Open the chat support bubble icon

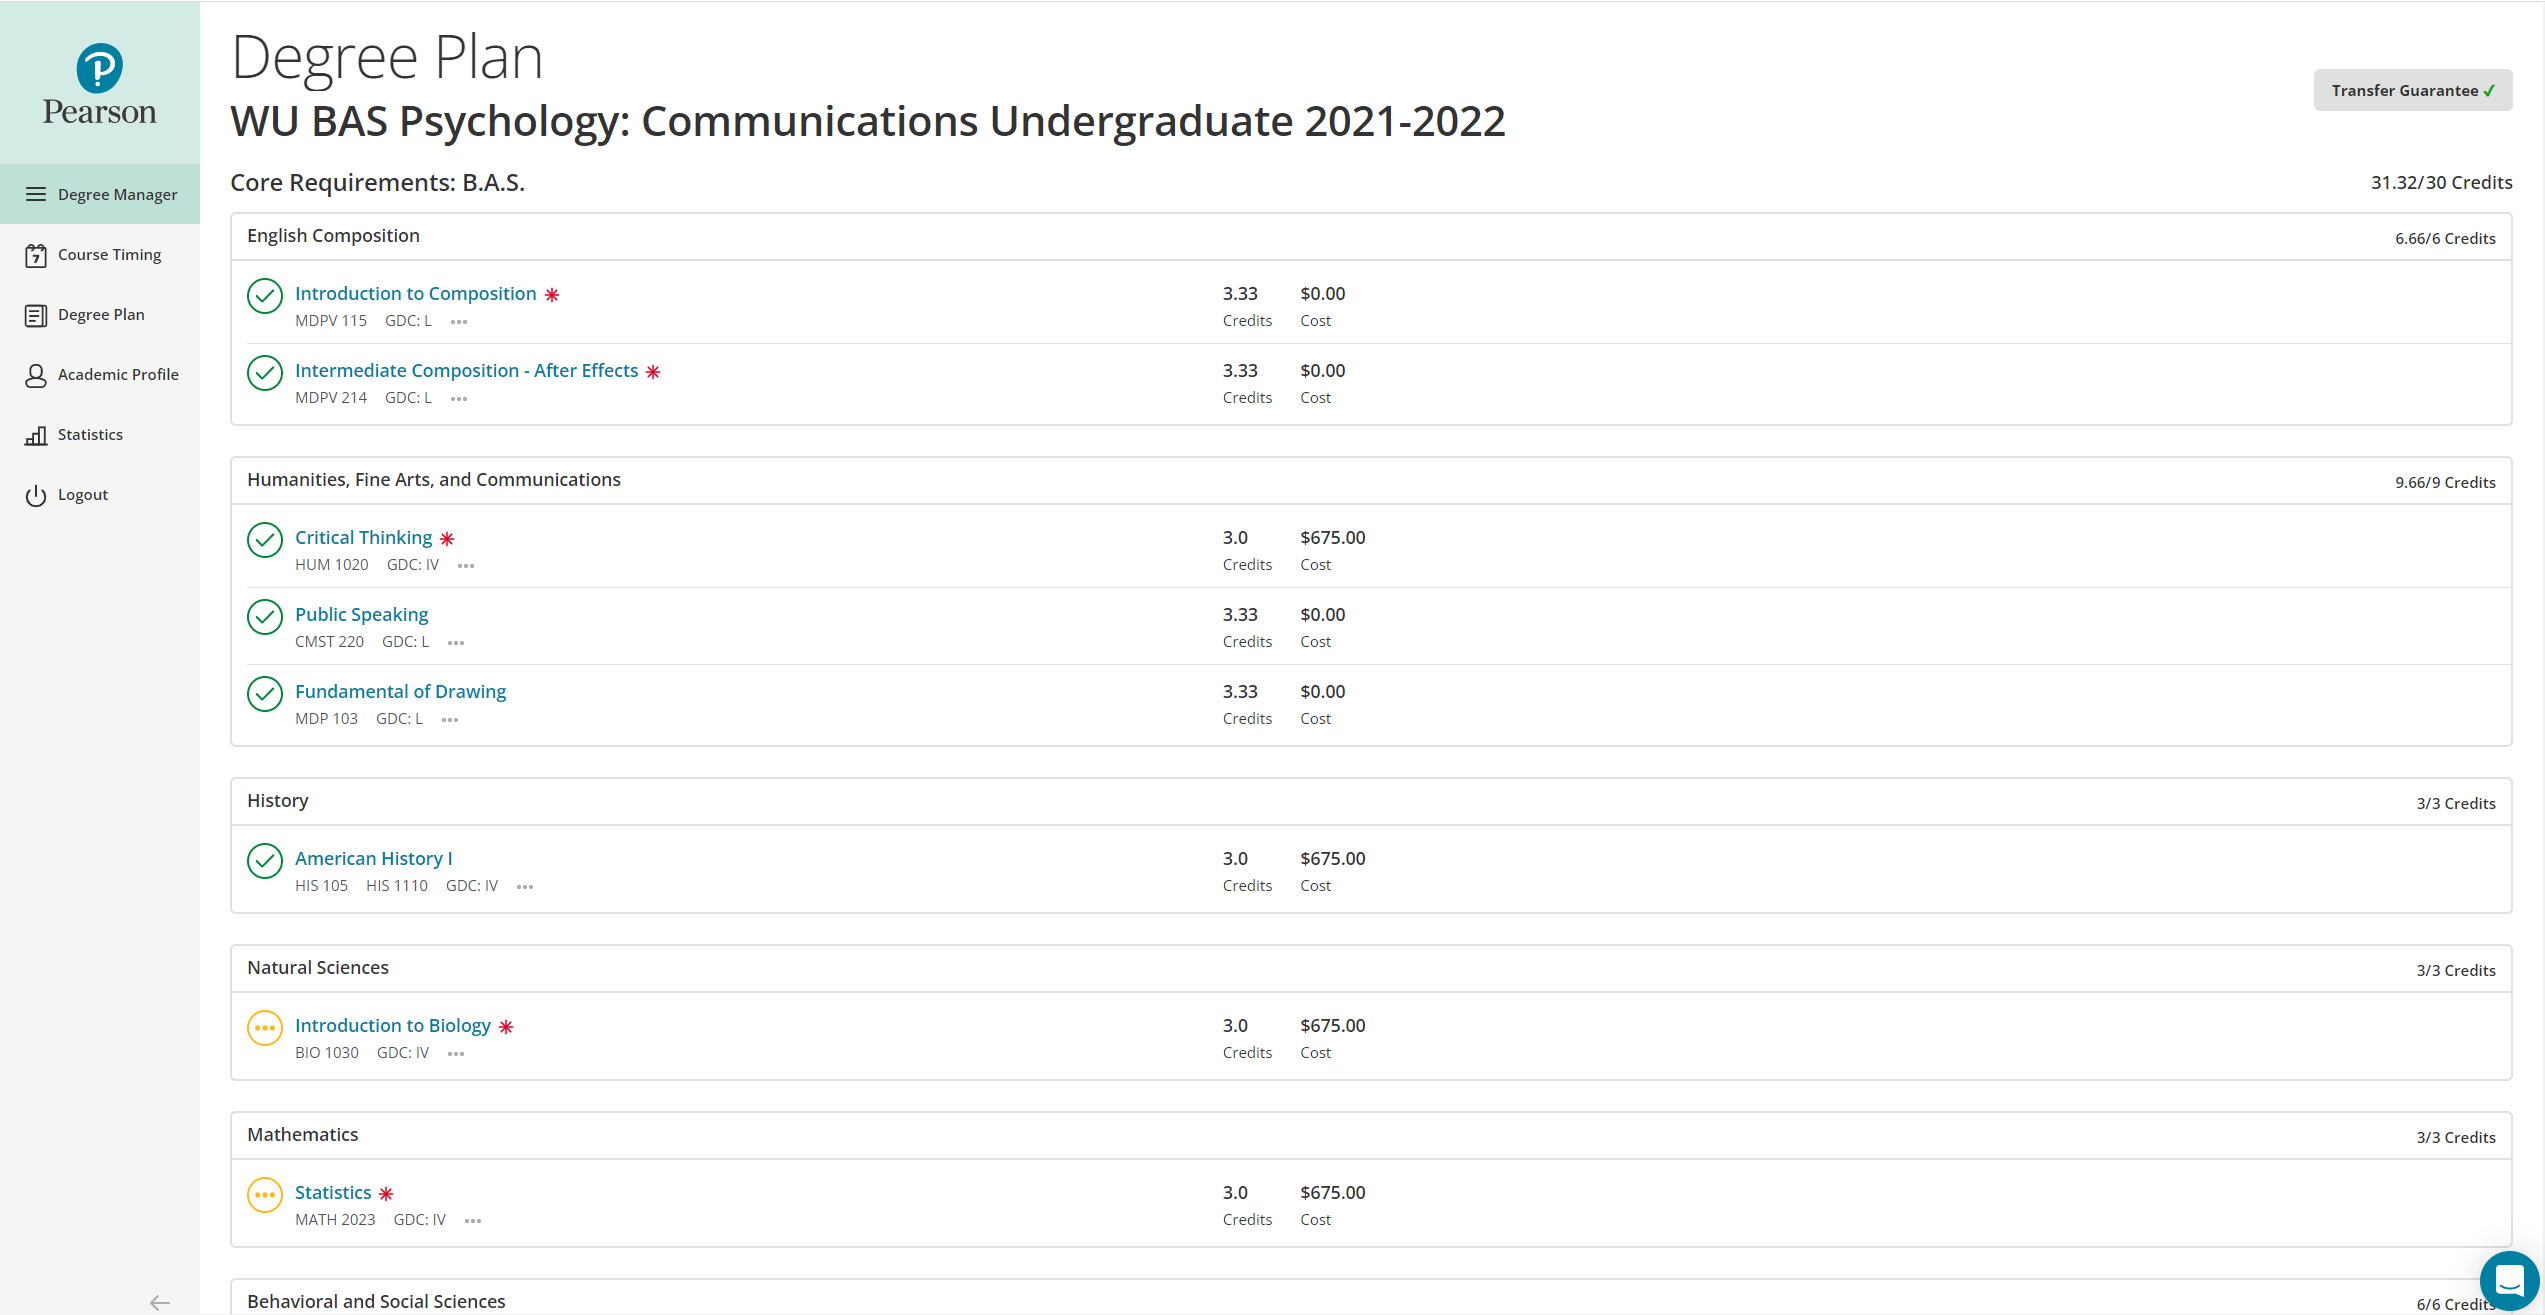(2509, 1280)
